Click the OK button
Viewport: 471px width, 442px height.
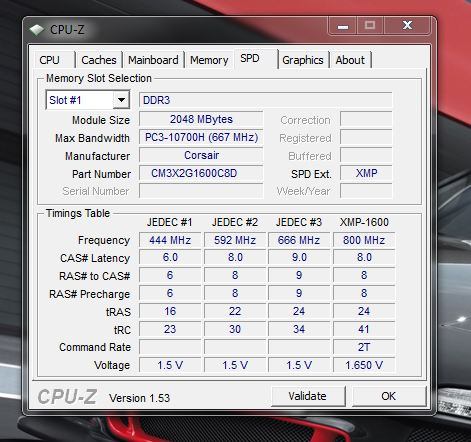389,396
